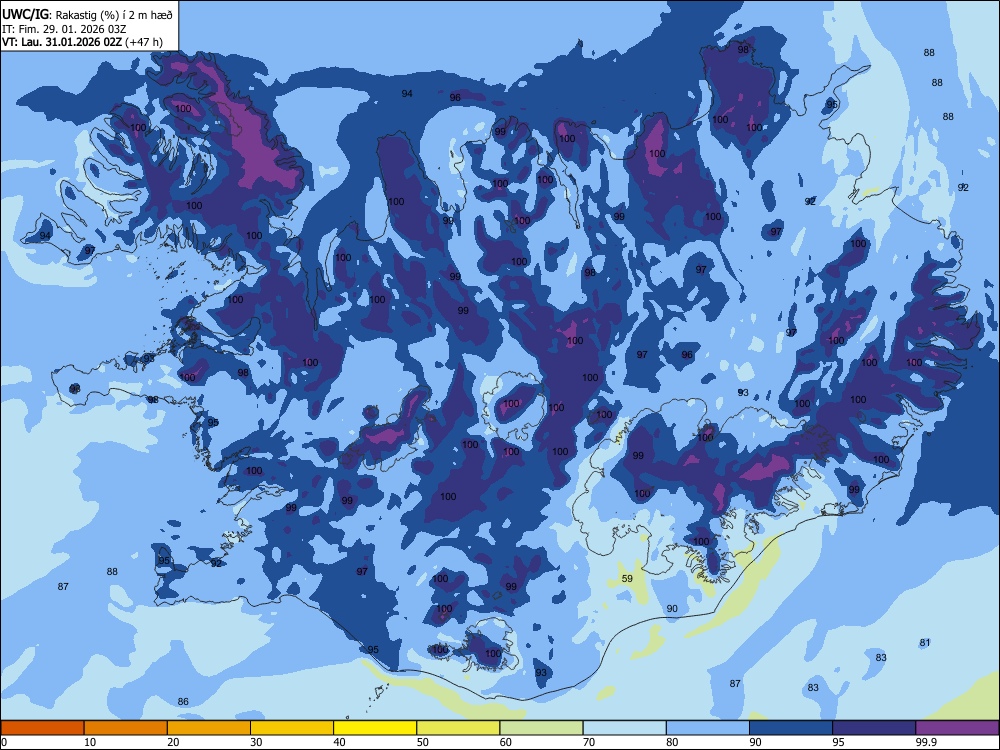Click the purple above-99.9 legend swatch

[x=957, y=728]
